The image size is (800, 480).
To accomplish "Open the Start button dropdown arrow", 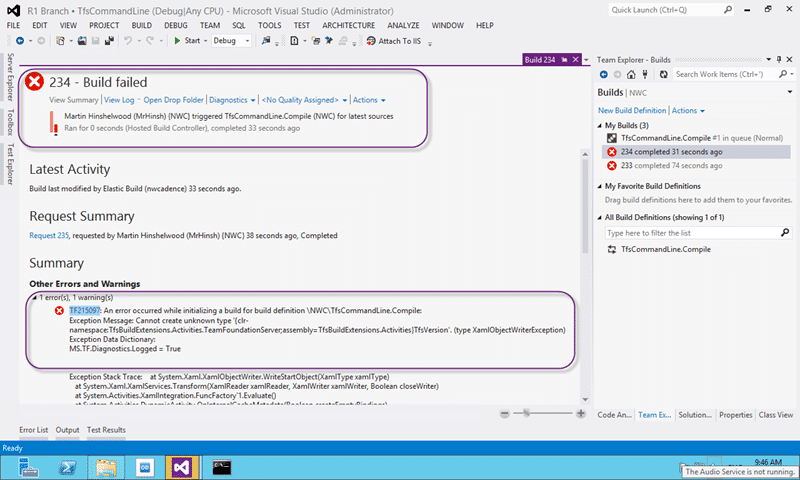I will coord(206,41).
